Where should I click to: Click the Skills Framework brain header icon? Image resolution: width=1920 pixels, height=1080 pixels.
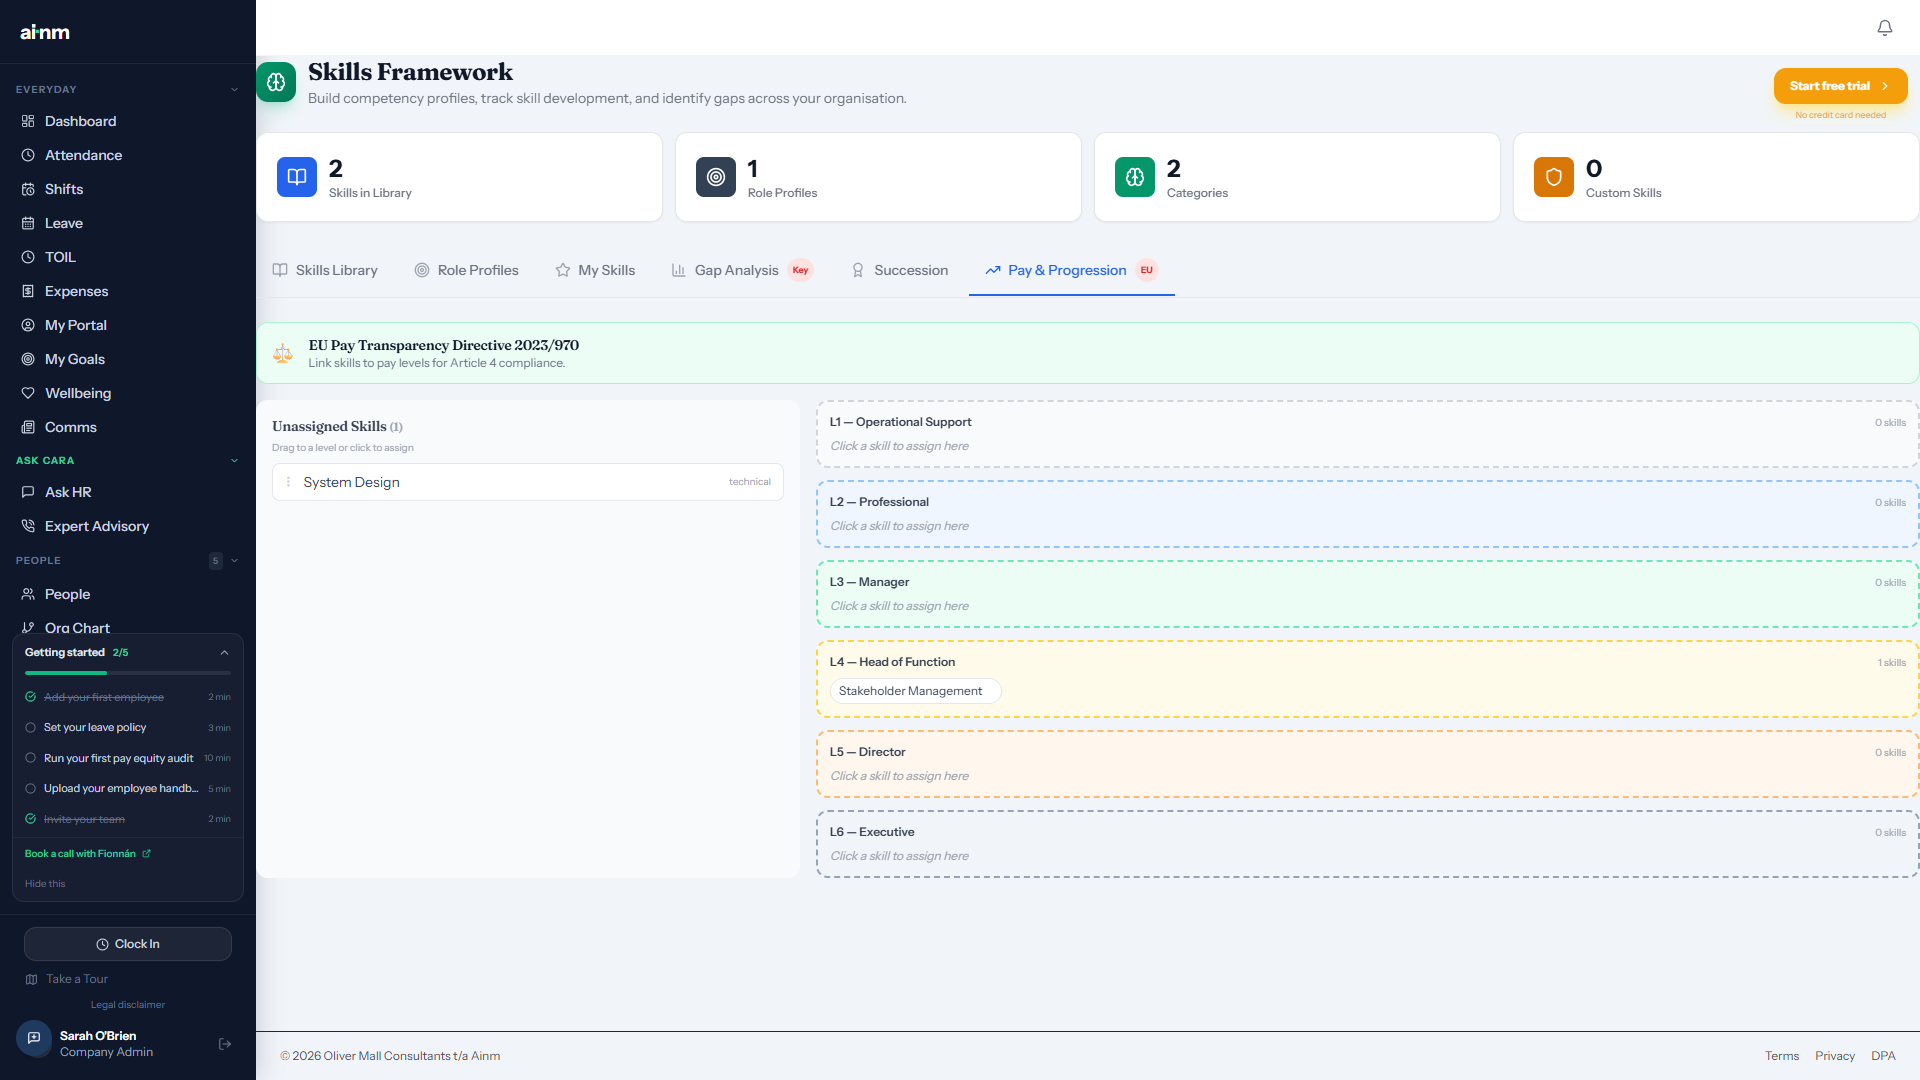[276, 82]
